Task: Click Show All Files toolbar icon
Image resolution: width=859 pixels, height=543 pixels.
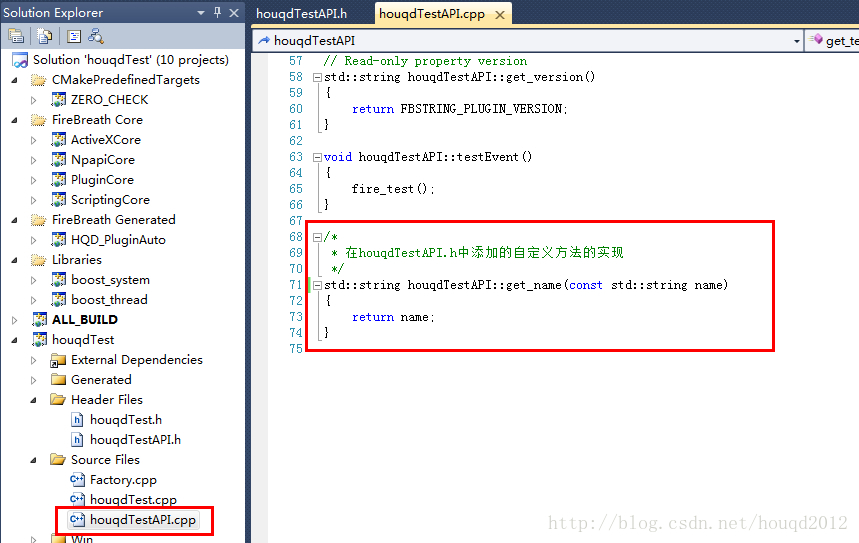Action: [x=44, y=36]
